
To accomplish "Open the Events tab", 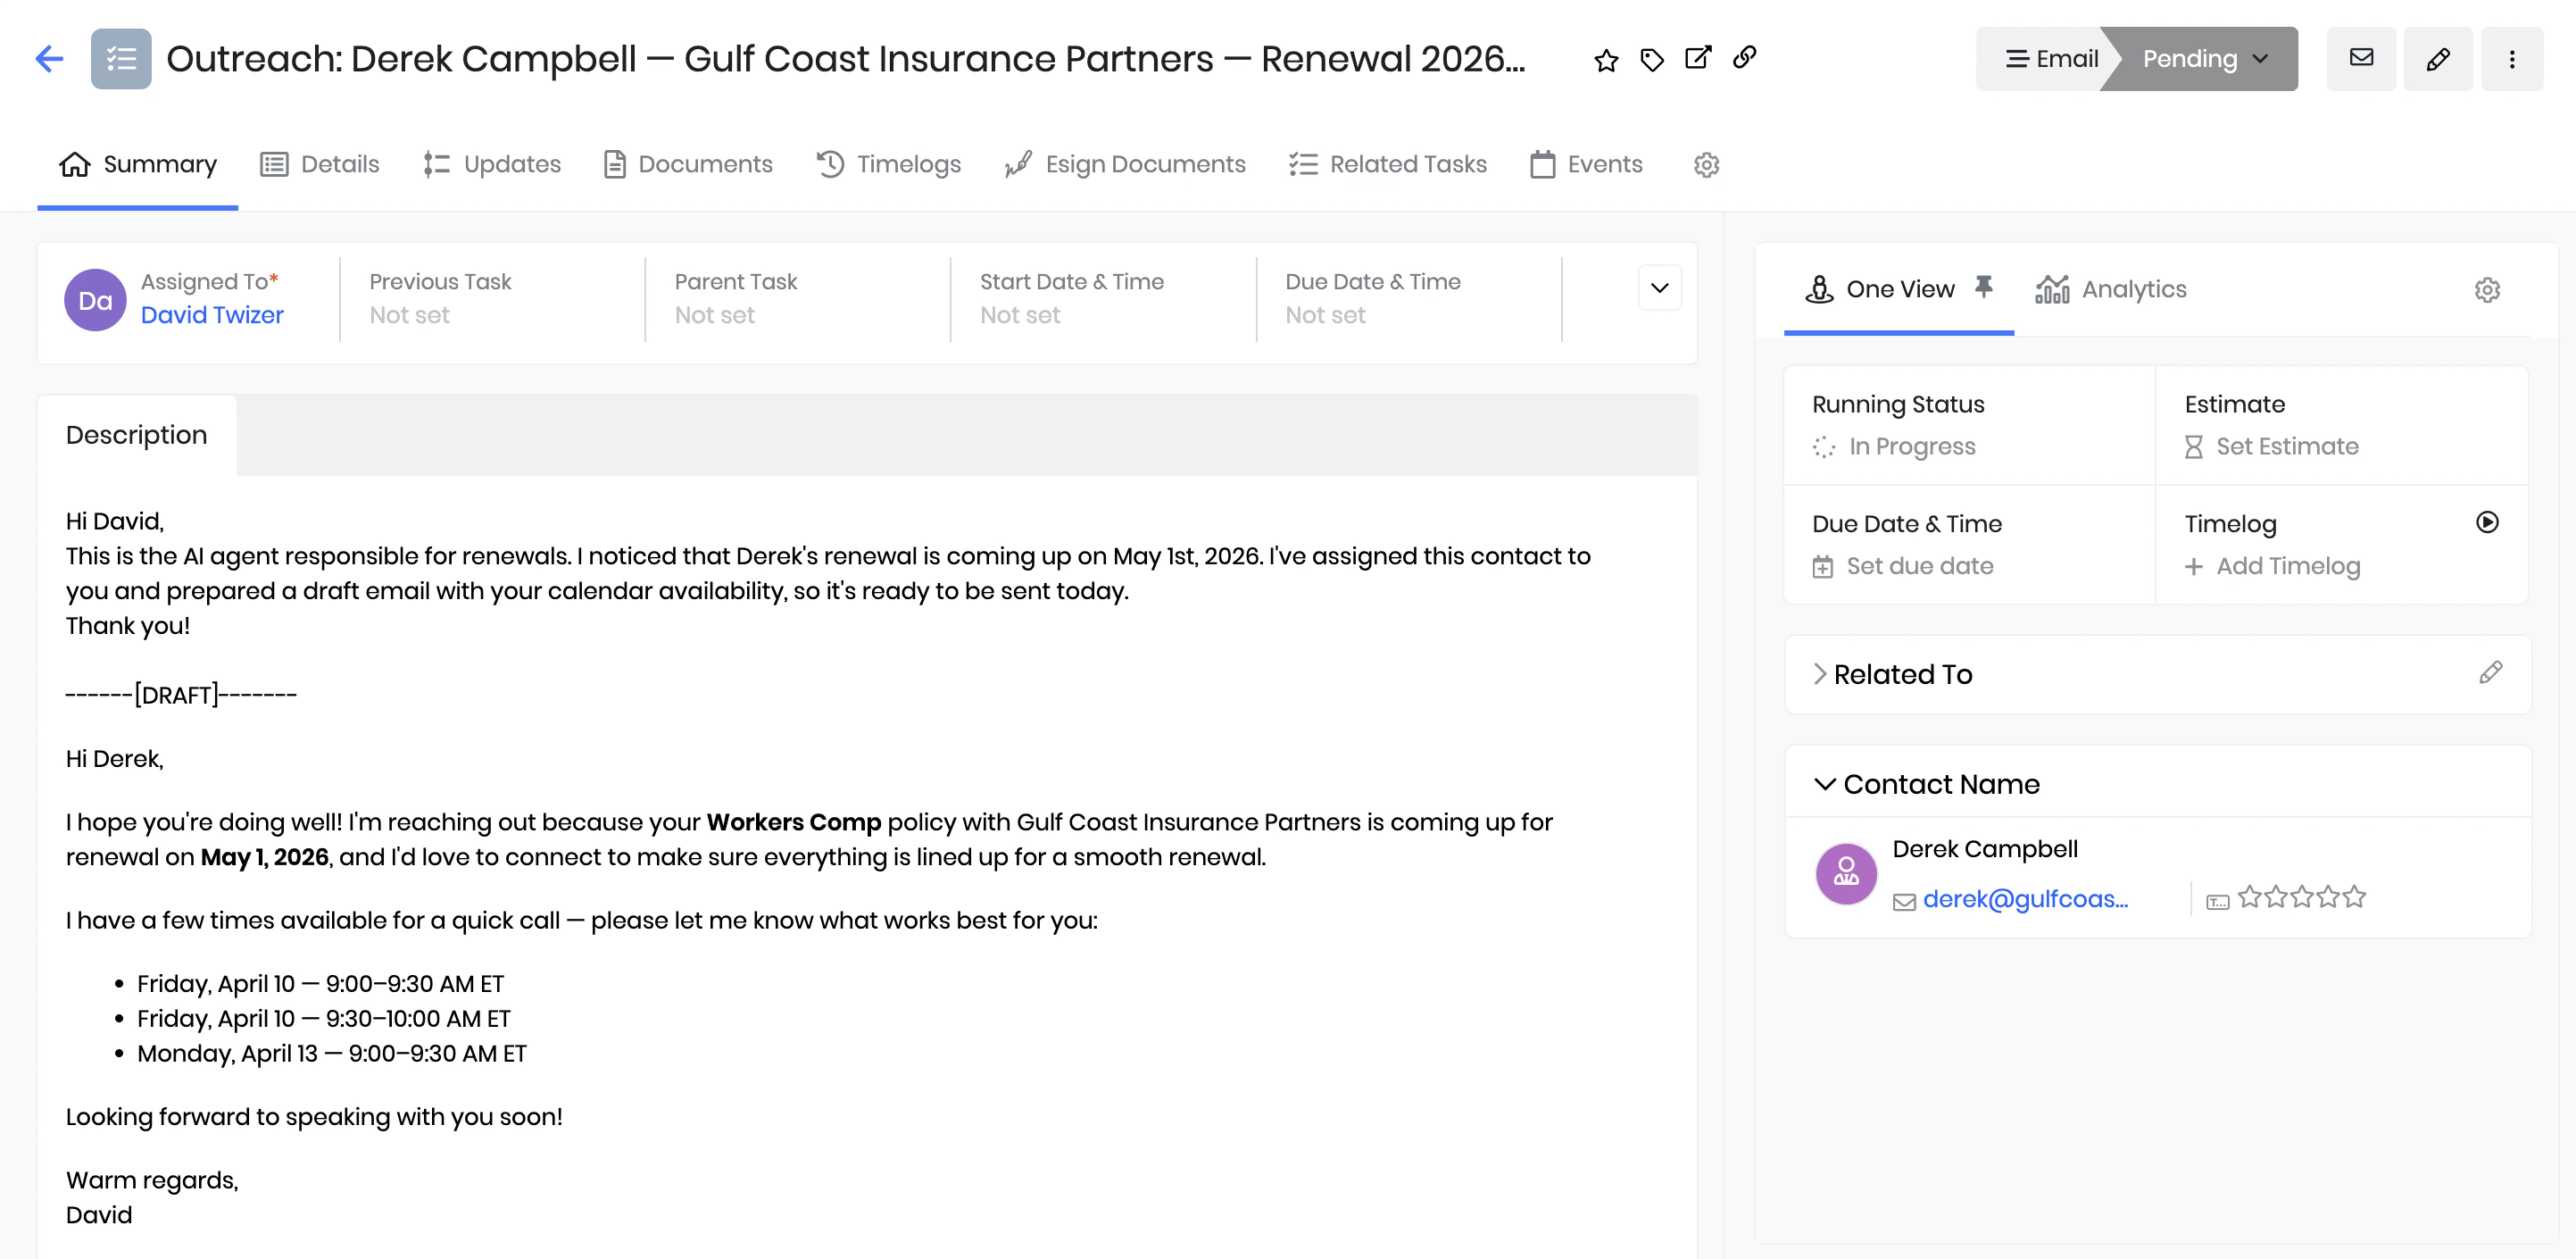I will click(x=1586, y=164).
